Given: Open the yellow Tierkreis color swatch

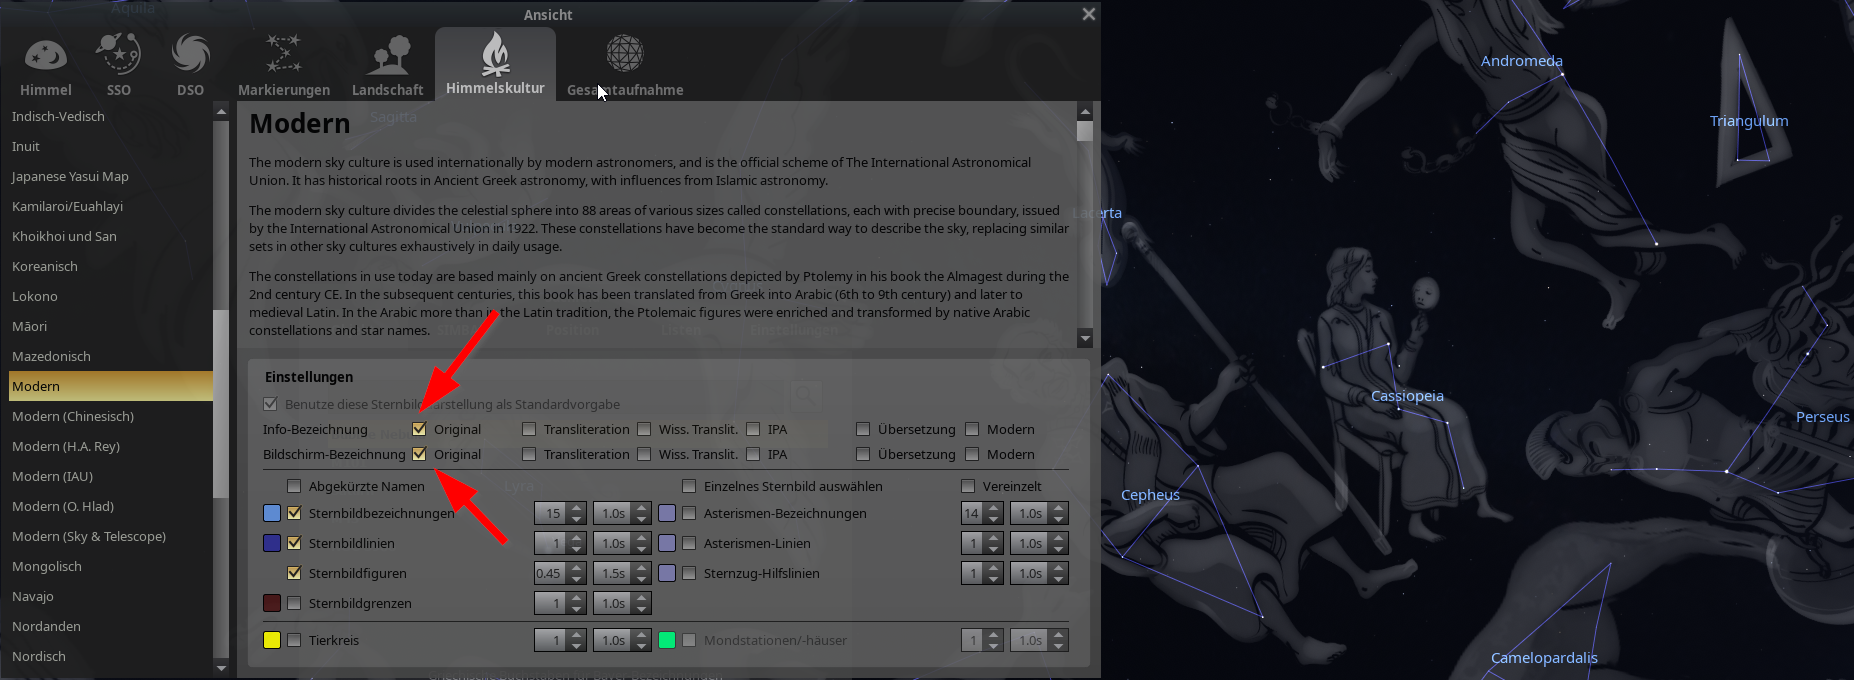Looking at the screenshot, I should pos(271,640).
